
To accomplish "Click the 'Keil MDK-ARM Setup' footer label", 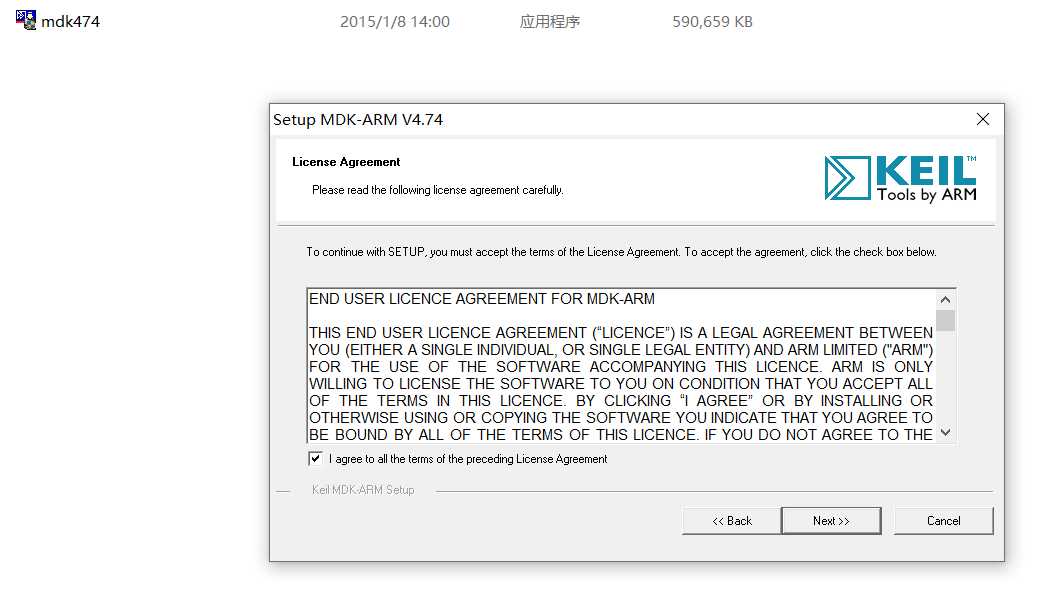I will pos(363,490).
